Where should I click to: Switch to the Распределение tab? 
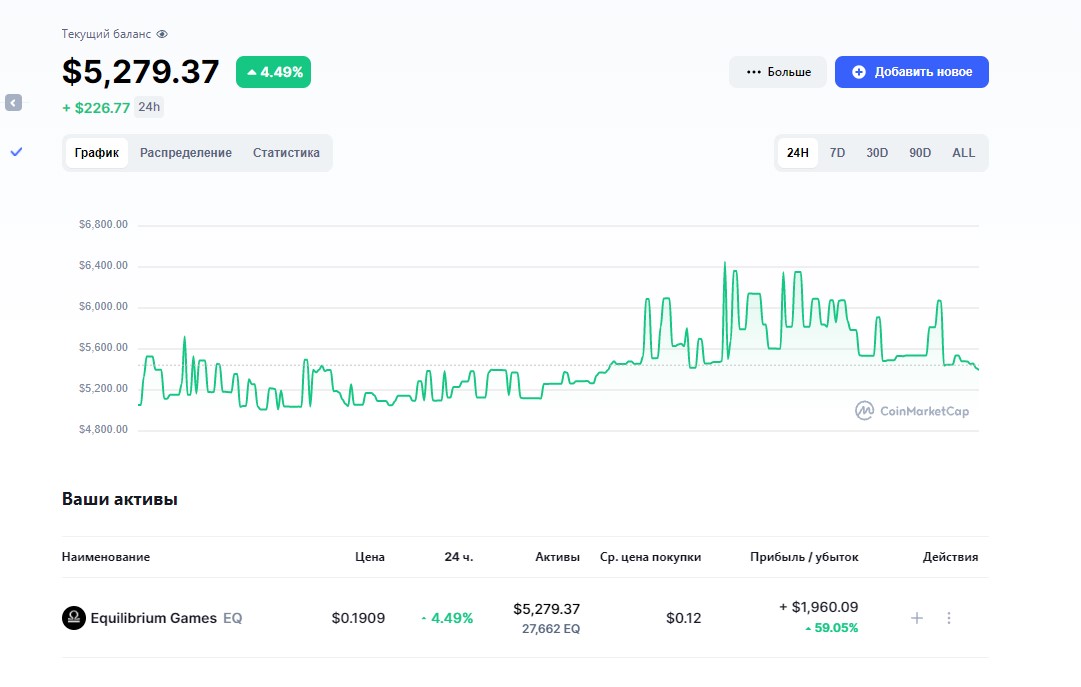coord(185,152)
